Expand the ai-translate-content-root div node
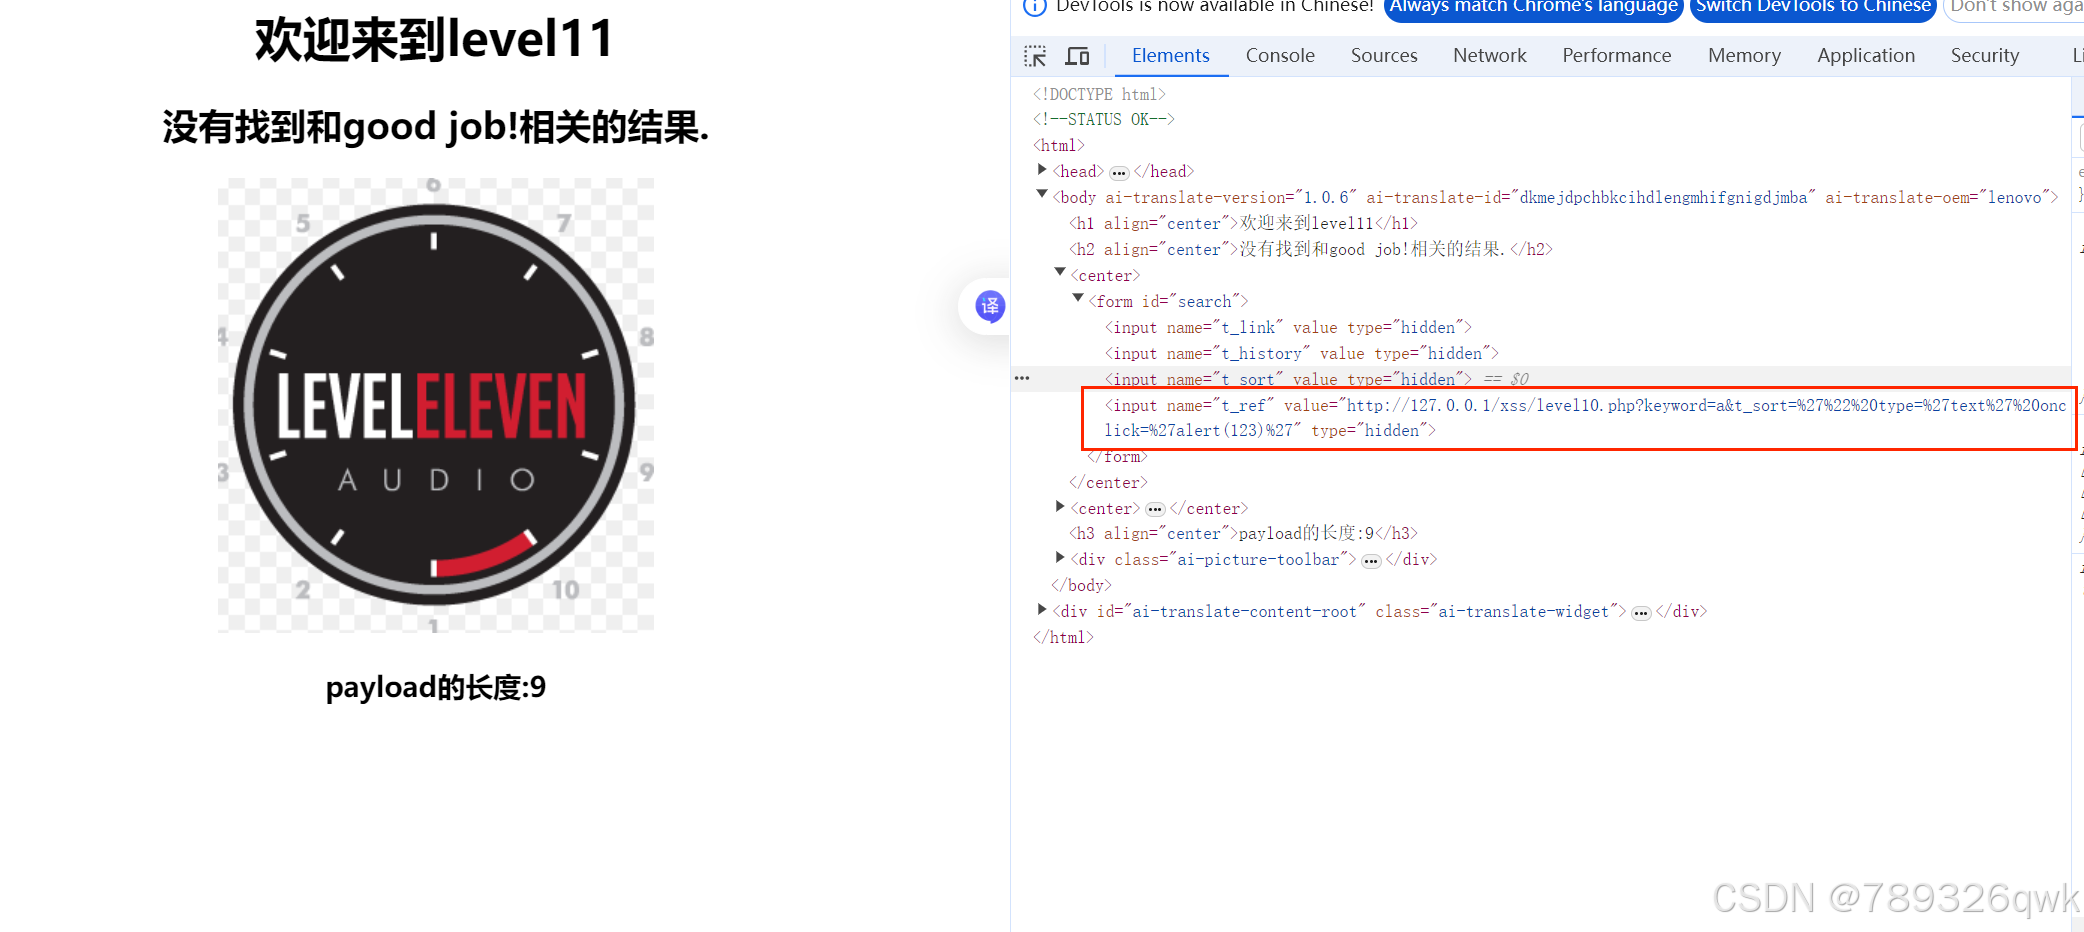 coord(1042,610)
